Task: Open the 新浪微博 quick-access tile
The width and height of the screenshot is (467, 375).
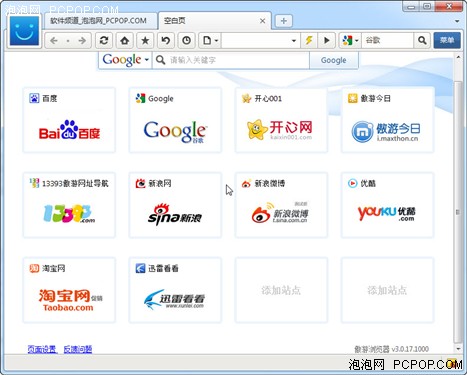Action: coord(281,205)
